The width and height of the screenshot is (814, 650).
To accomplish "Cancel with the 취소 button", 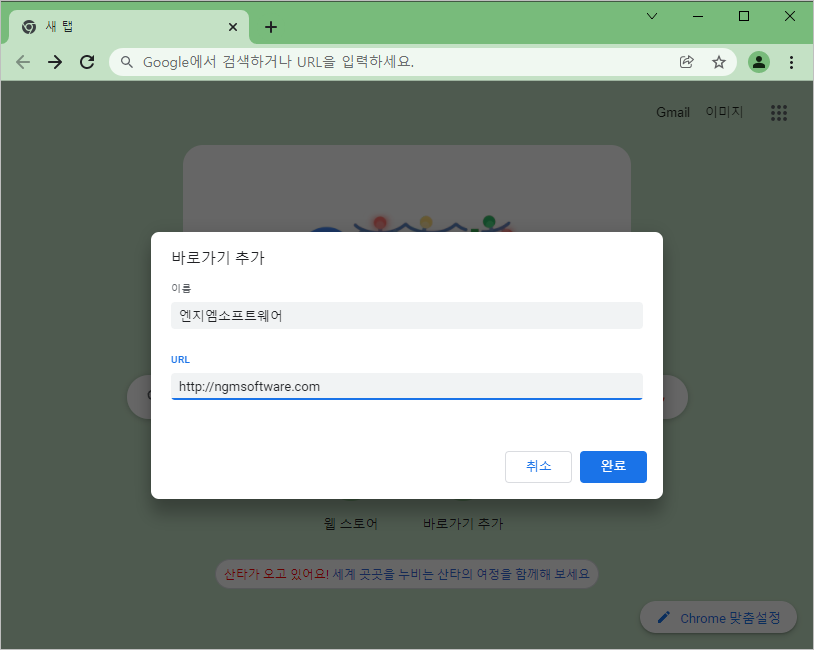I will pos(538,467).
